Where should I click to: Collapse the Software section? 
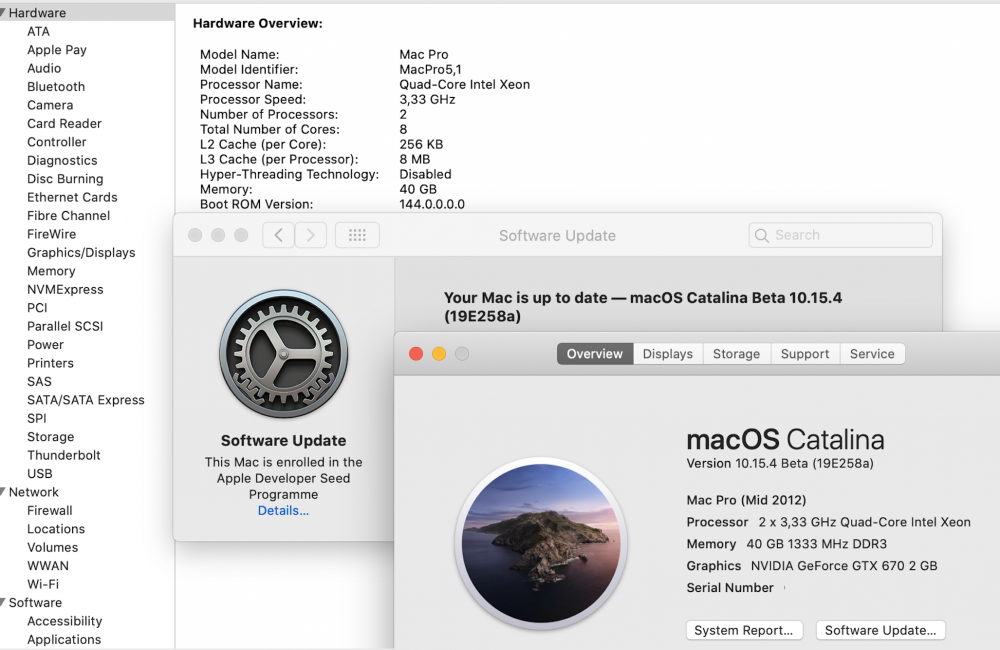(3, 602)
